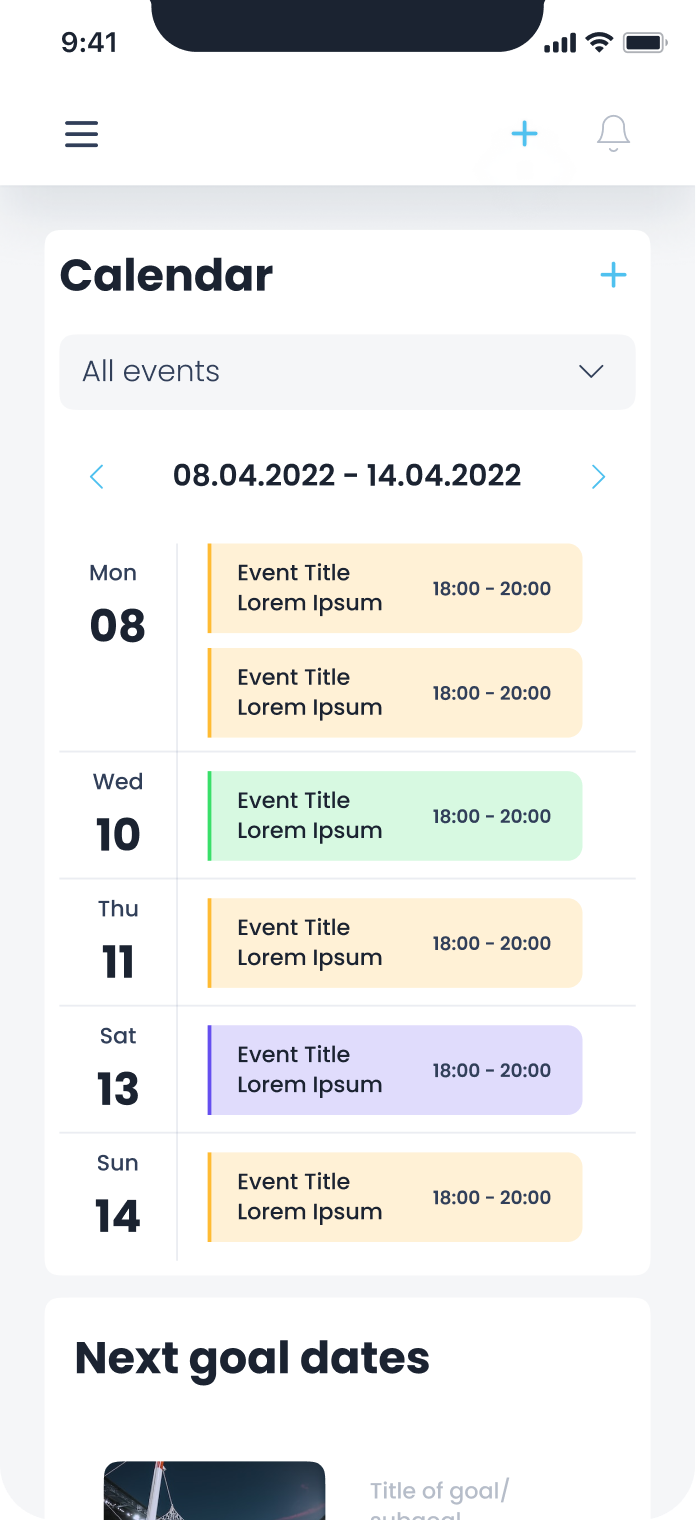Go to previous week with left arrow
Viewport: 696px width, 1520px height.
point(97,476)
